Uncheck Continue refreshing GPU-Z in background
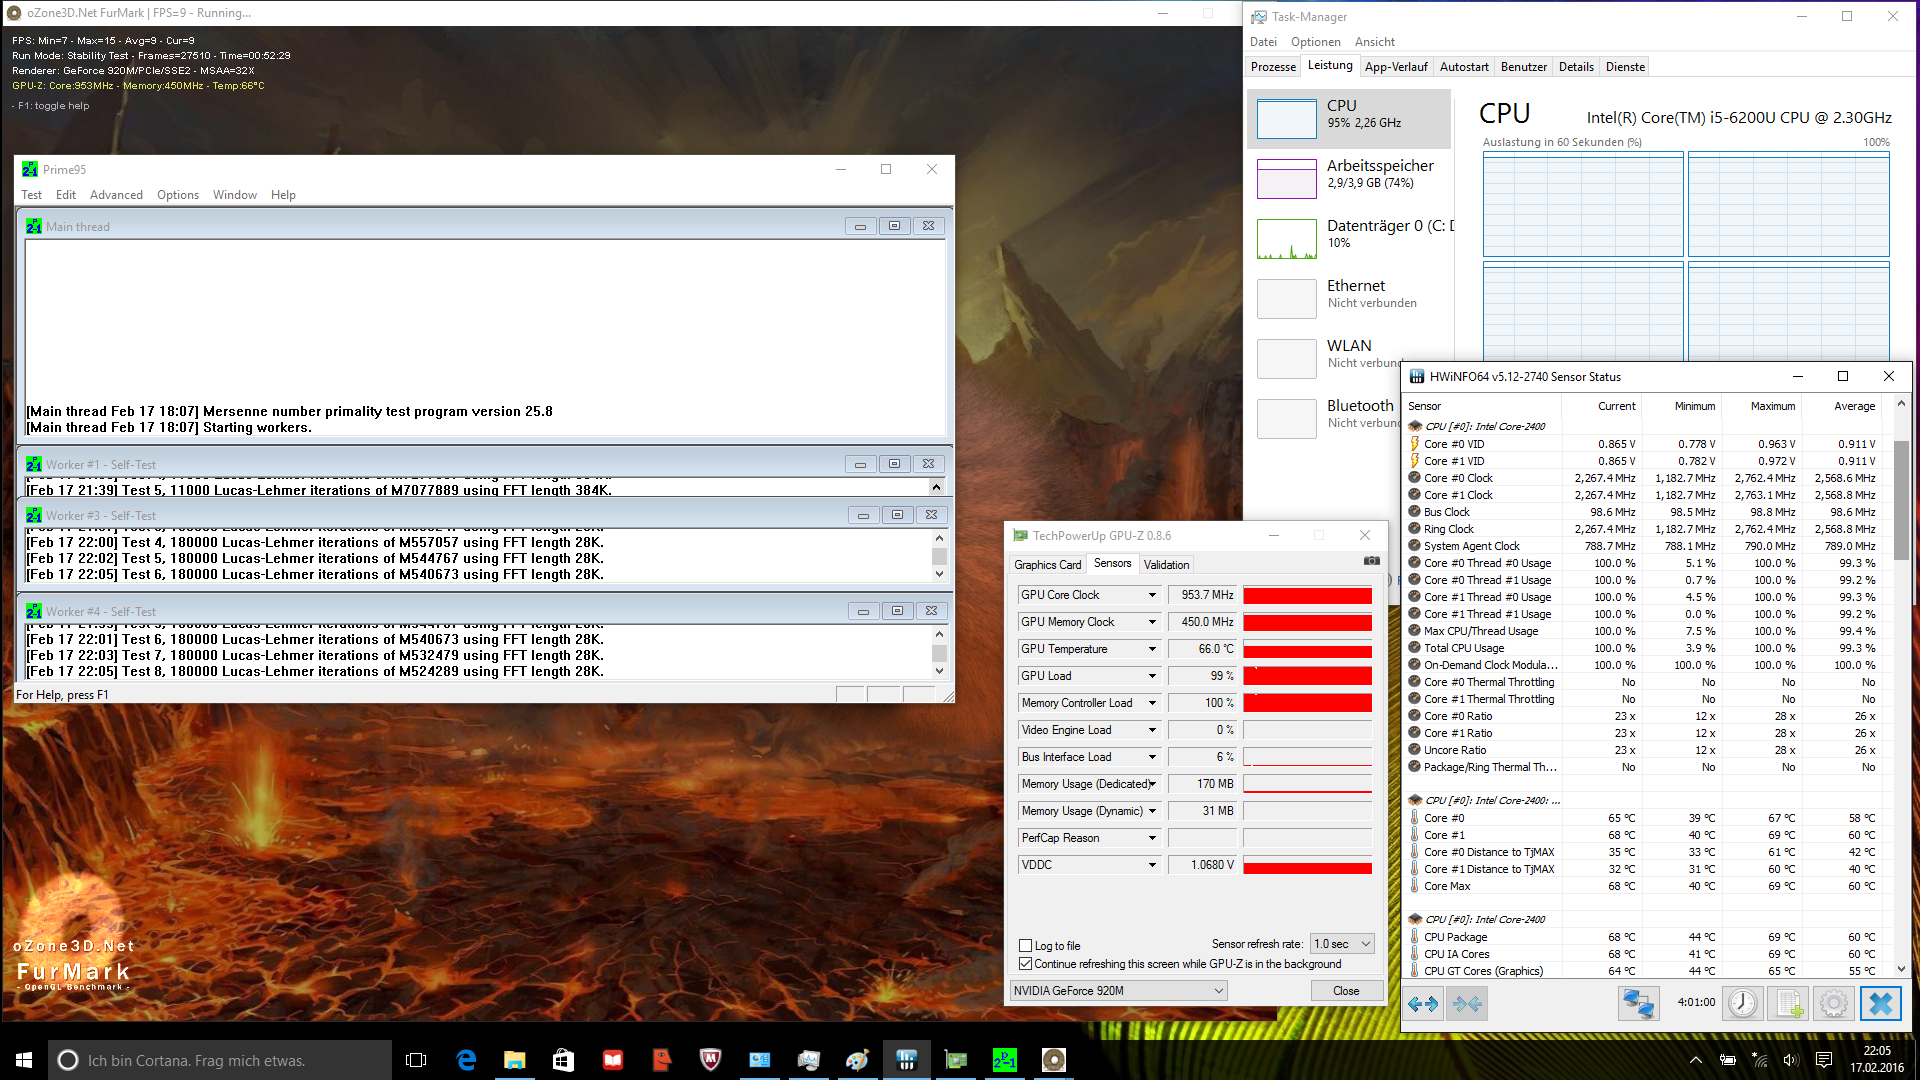 click(x=1025, y=964)
